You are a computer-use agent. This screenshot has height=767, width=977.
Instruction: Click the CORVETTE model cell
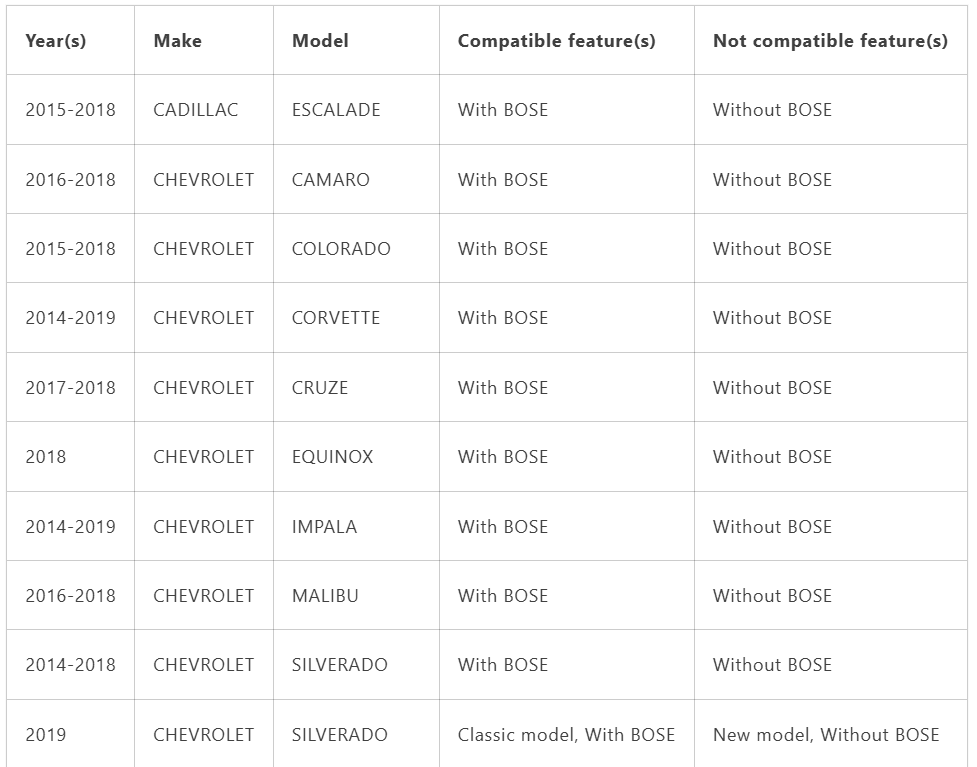(x=336, y=318)
